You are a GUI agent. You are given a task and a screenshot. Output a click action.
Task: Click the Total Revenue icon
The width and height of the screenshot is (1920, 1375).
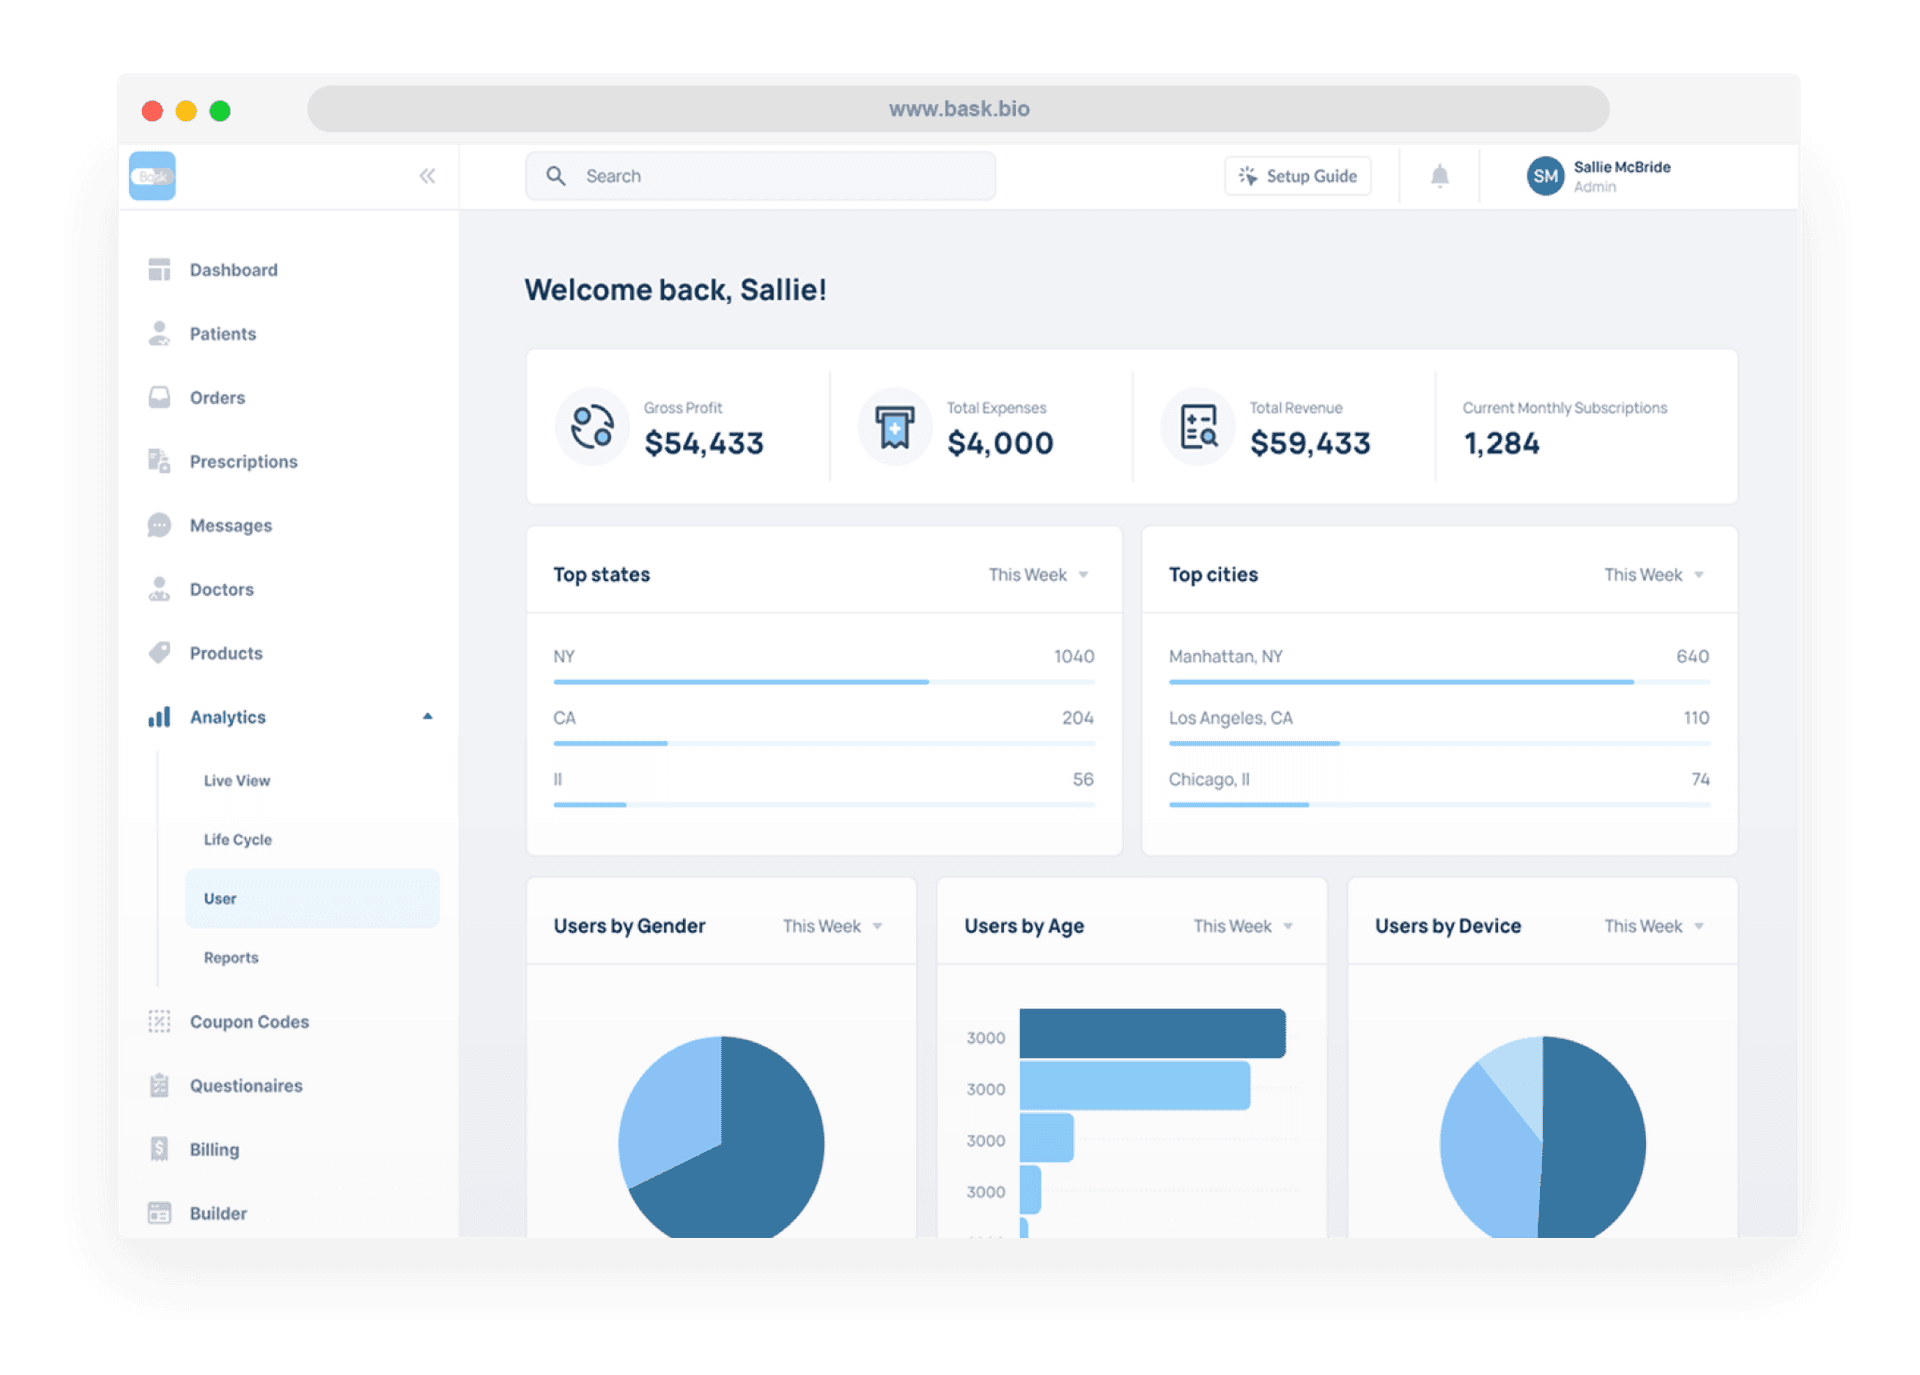tap(1198, 427)
